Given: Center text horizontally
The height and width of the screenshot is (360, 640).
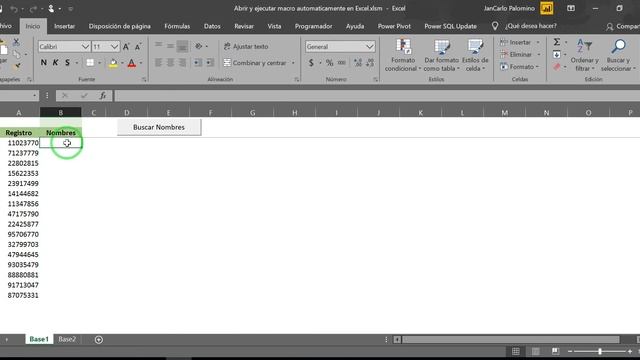Looking at the screenshot, I should point(170,62).
